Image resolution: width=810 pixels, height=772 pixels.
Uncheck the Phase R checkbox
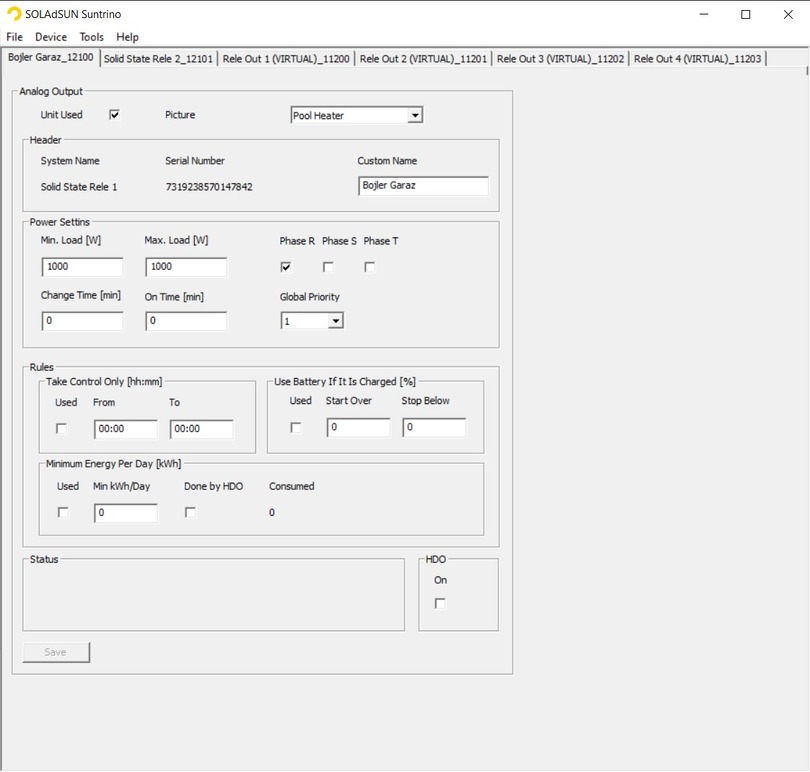point(286,267)
